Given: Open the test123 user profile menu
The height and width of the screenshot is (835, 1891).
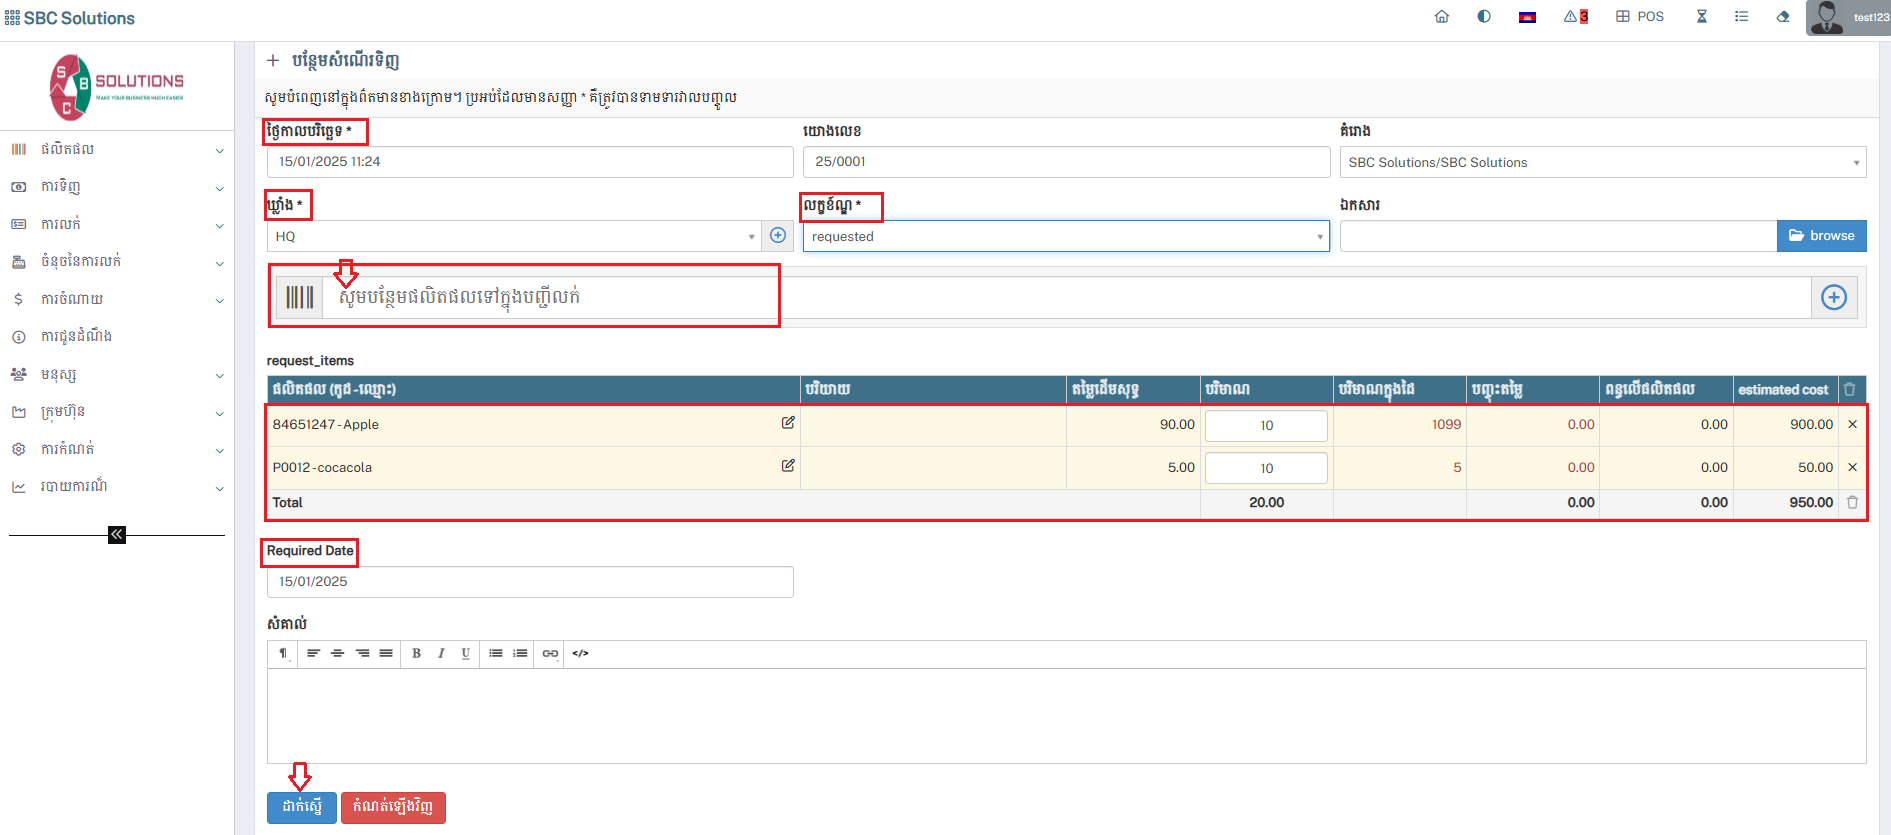Looking at the screenshot, I should (1848, 17).
